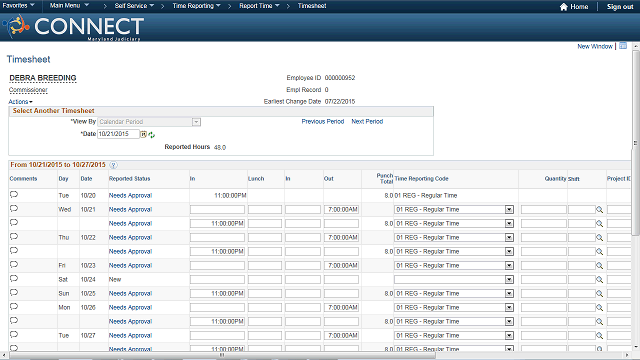
Task: Click the Home house icon
Action: [564, 7]
